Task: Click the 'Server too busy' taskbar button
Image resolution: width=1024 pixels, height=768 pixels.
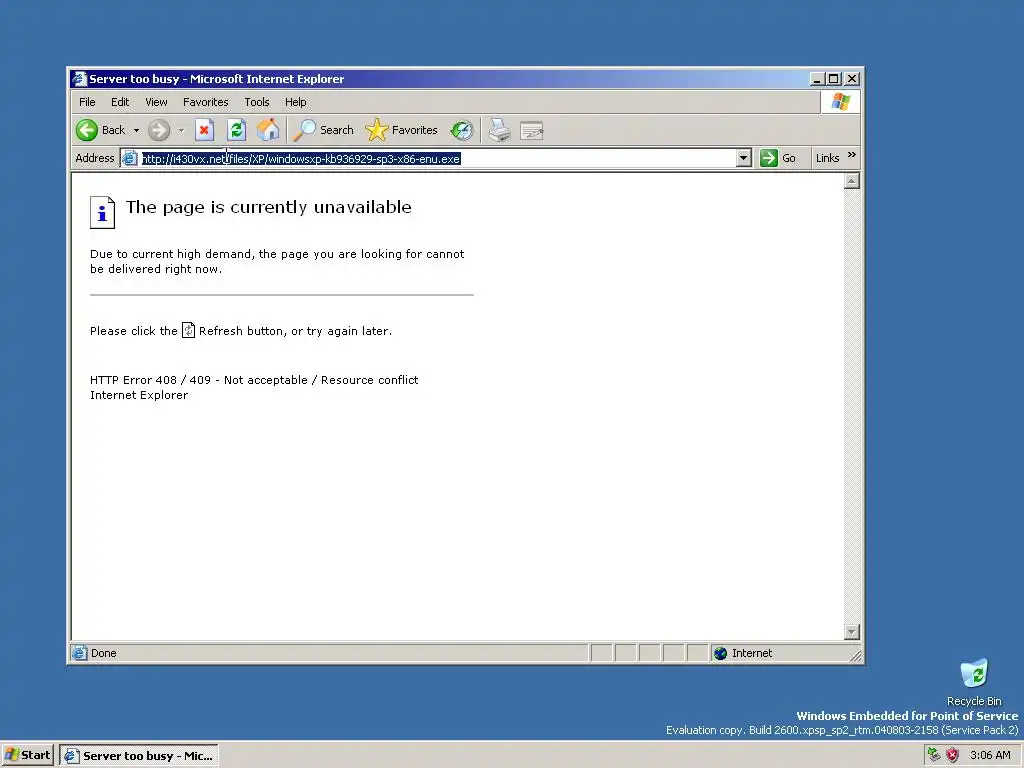Action: point(139,756)
